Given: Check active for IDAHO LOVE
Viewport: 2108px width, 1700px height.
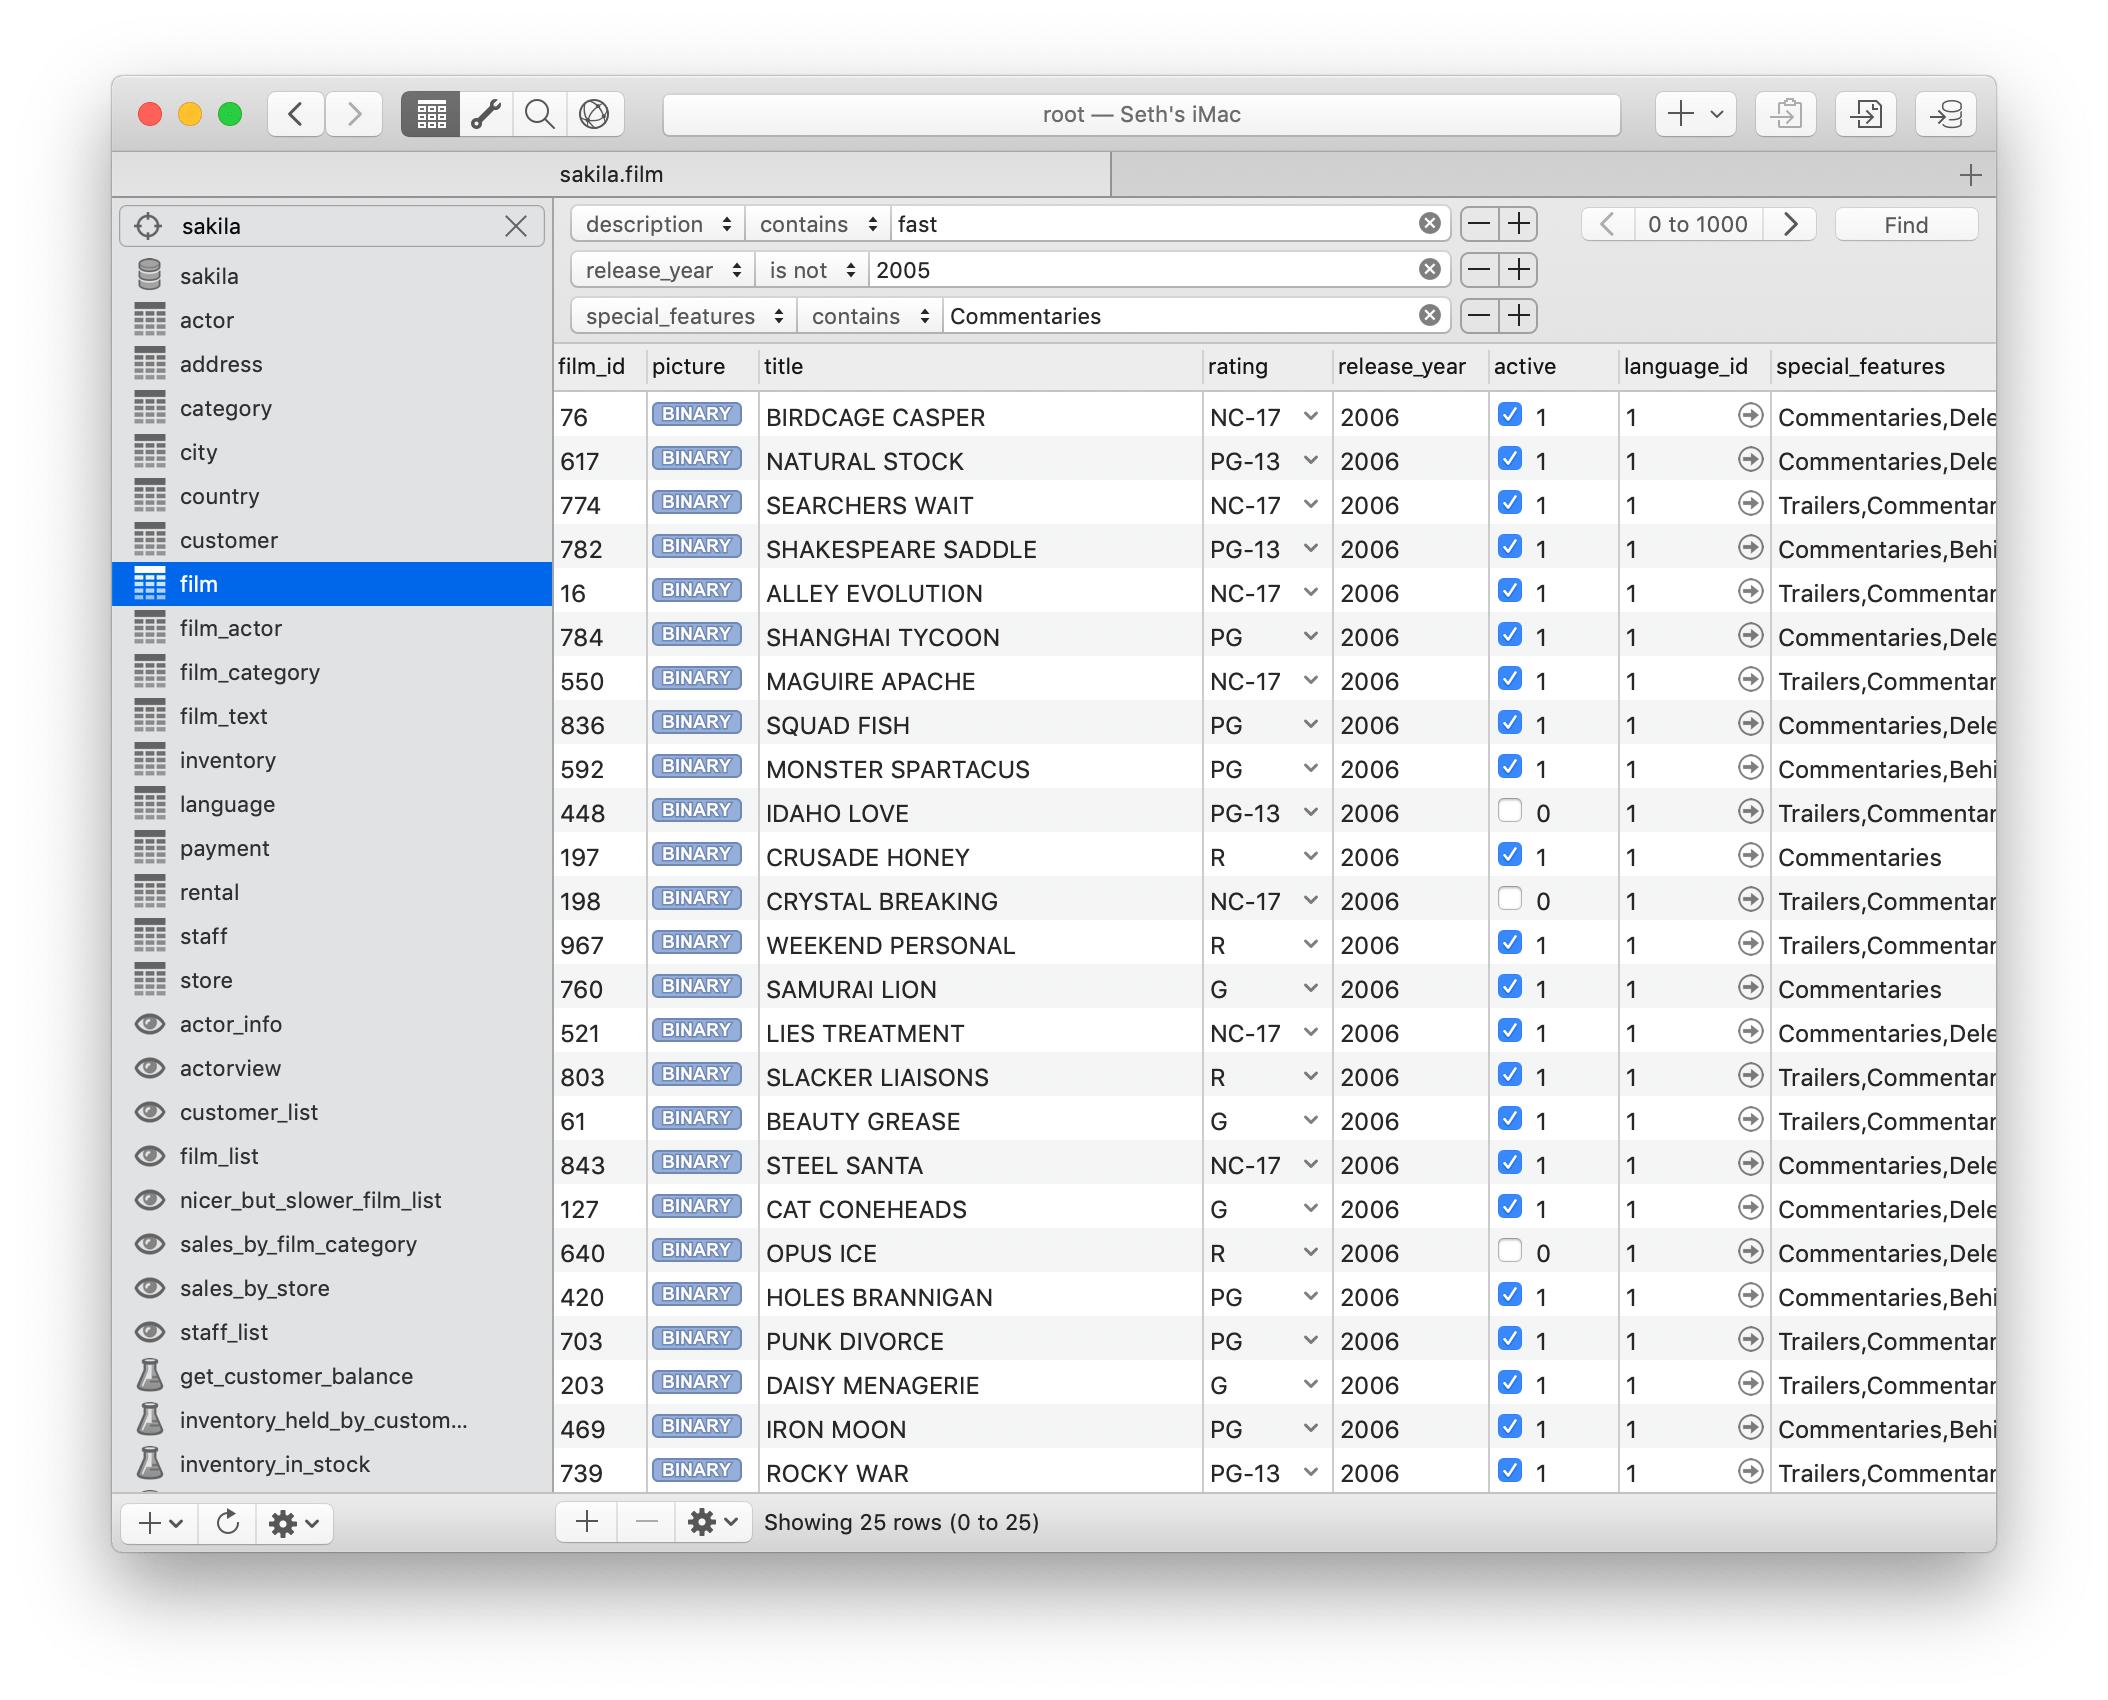Looking at the screenshot, I should [1510, 811].
